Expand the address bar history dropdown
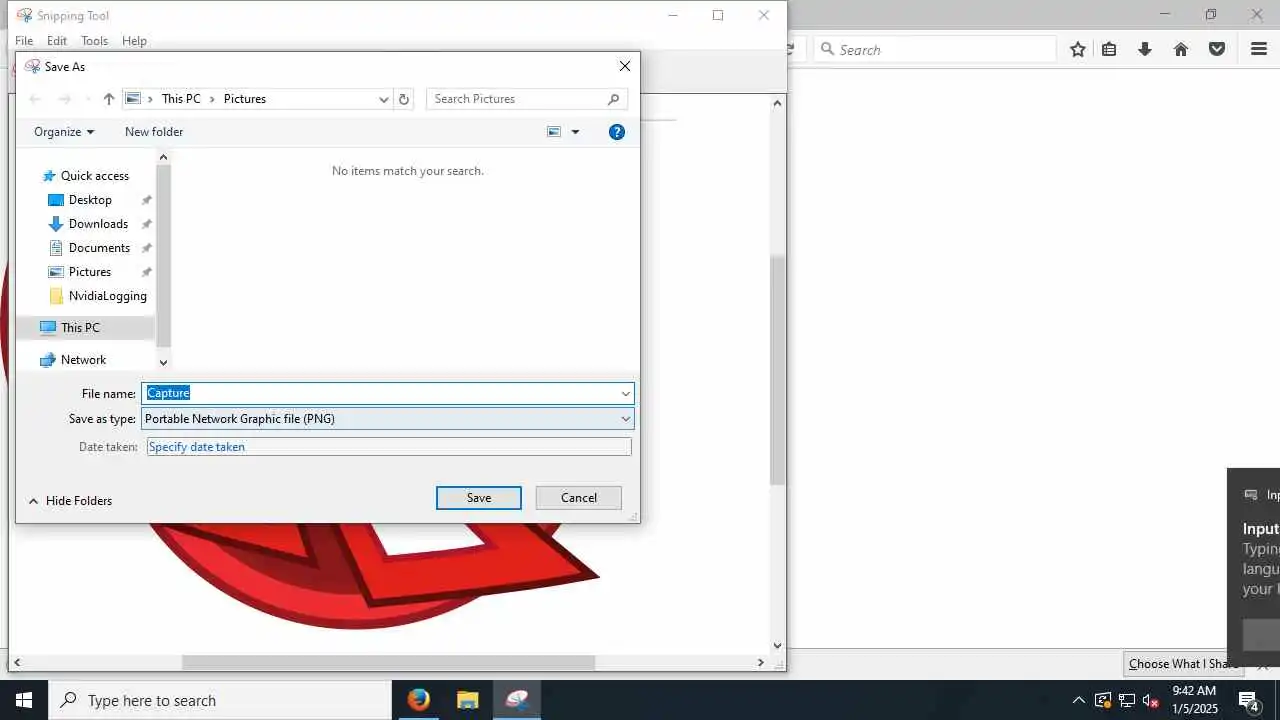This screenshot has width=1280, height=720. pyautogui.click(x=383, y=99)
